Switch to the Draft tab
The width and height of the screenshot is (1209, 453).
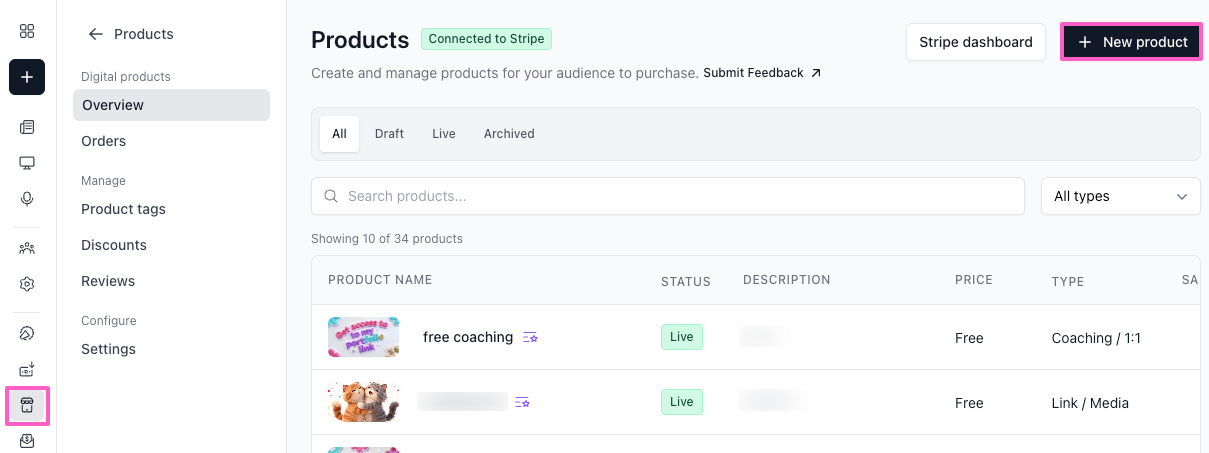(389, 134)
